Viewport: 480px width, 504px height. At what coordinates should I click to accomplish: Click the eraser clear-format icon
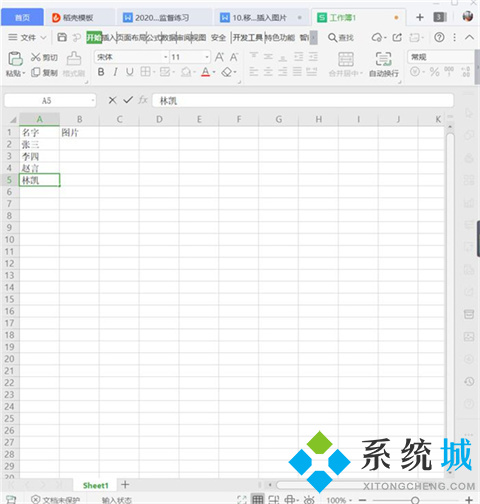227,72
